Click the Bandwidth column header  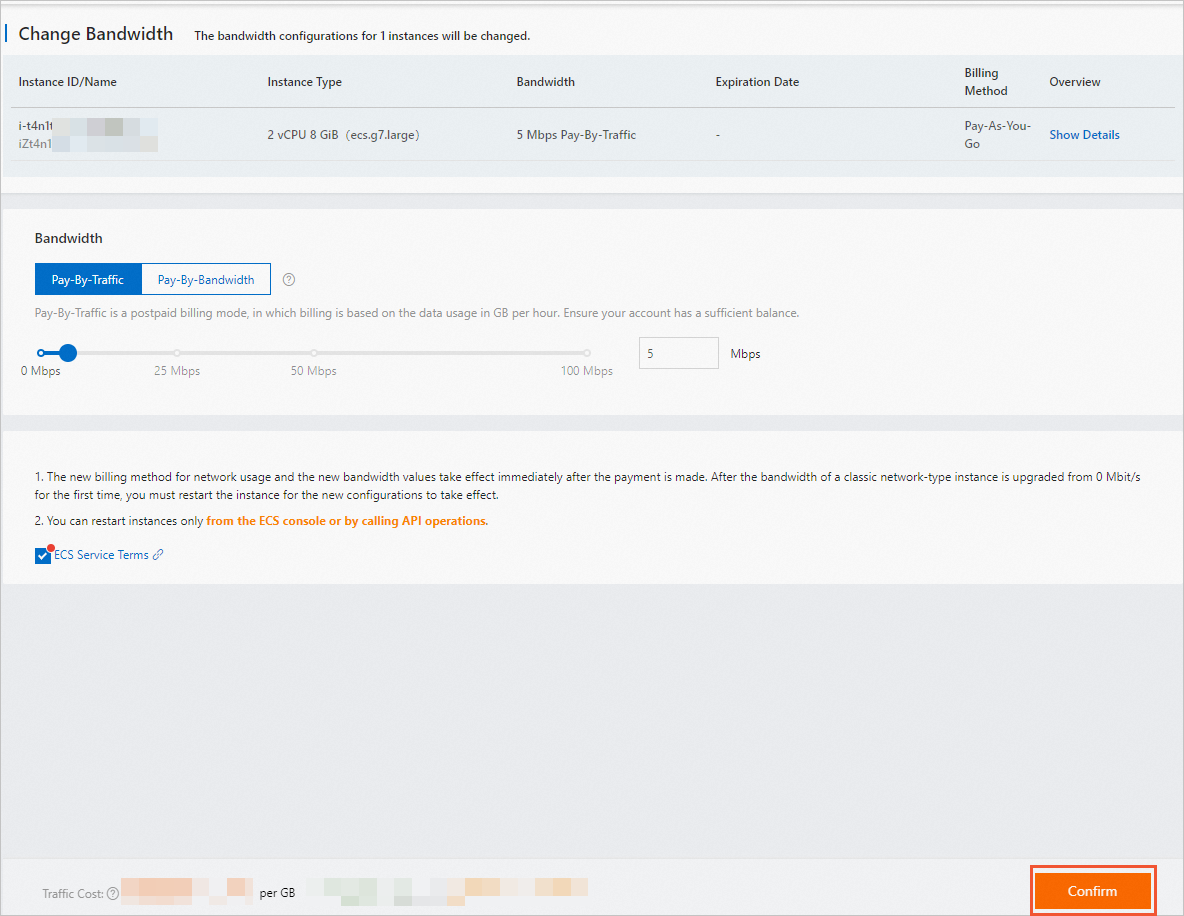coord(545,82)
